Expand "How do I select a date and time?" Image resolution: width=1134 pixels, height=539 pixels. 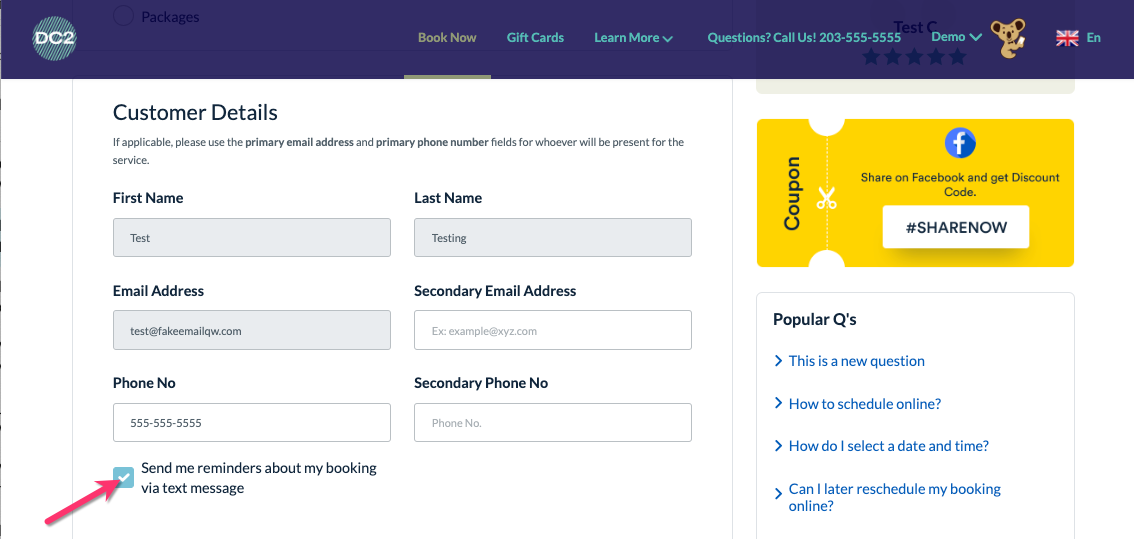(x=888, y=446)
